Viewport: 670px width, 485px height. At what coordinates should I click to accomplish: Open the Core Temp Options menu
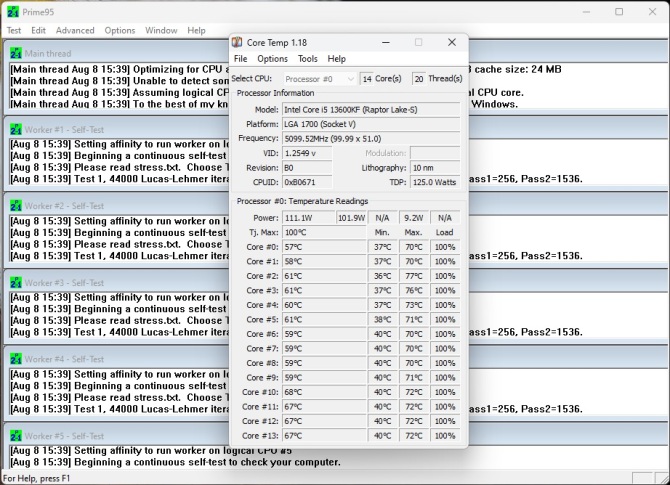click(x=272, y=59)
